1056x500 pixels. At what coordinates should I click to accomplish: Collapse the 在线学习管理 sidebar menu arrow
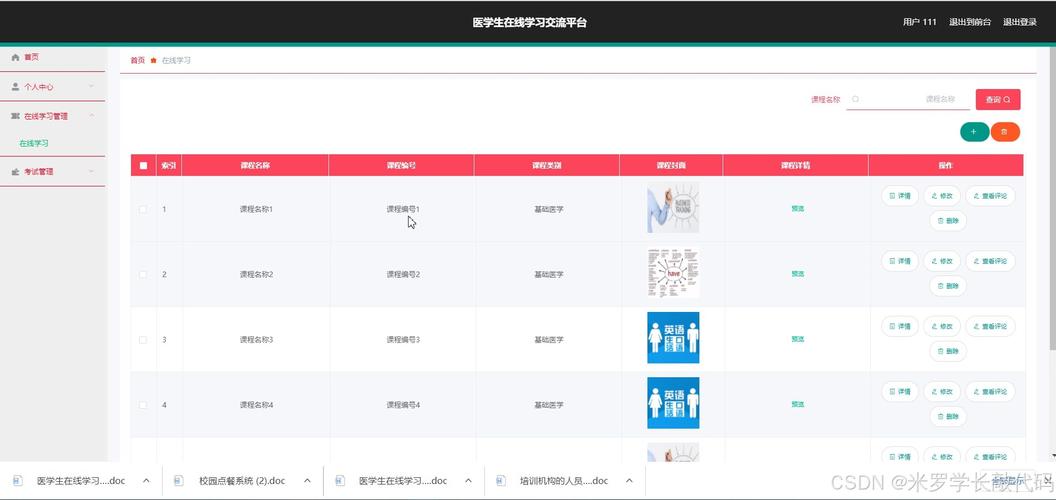click(x=92, y=116)
